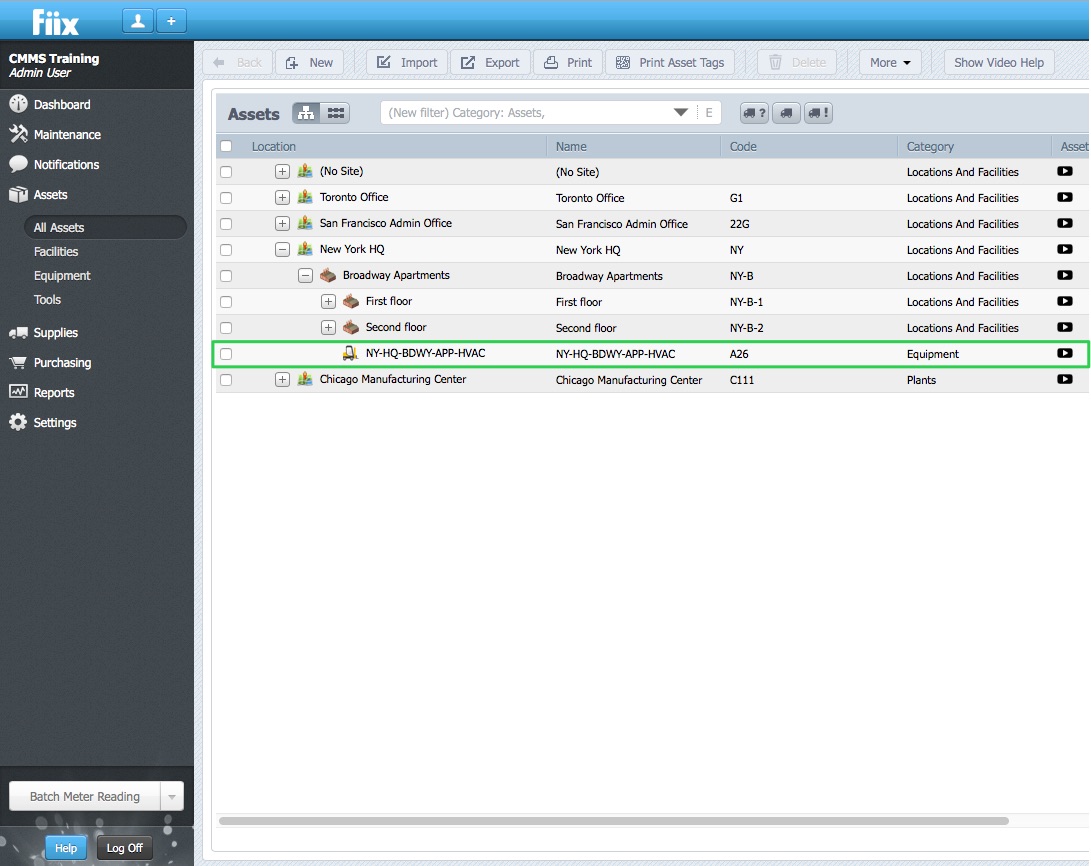
Task: Open video icon in NY-HQ-BDWY-APP-HVAC row
Action: [x=1065, y=353]
